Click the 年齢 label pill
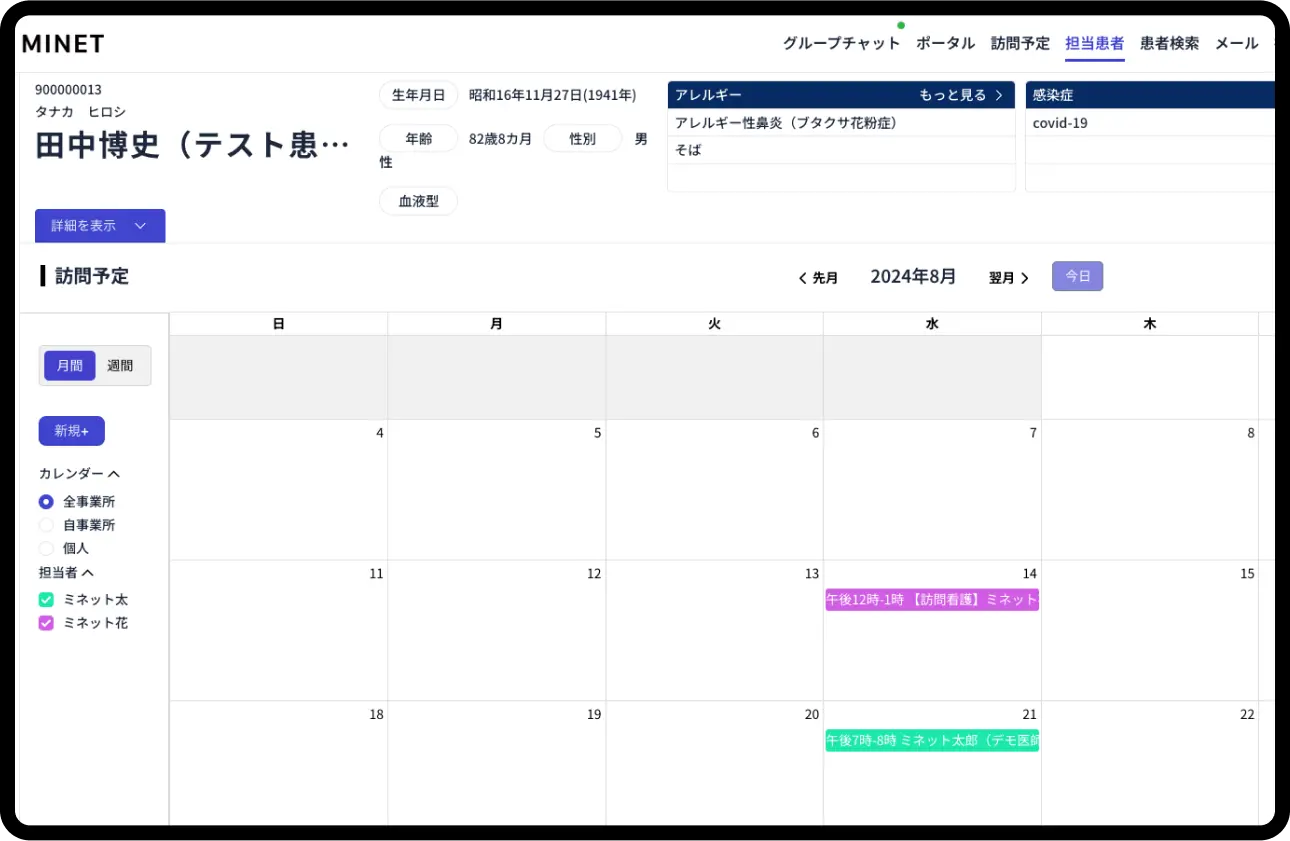Image resolution: width=1290 pixels, height=841 pixels. pyautogui.click(x=418, y=139)
